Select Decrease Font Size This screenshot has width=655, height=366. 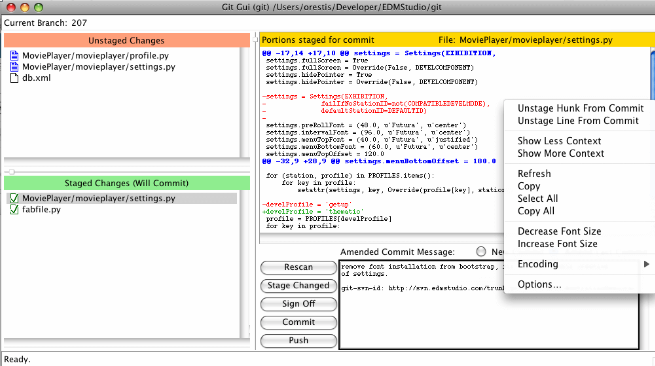tap(559, 231)
